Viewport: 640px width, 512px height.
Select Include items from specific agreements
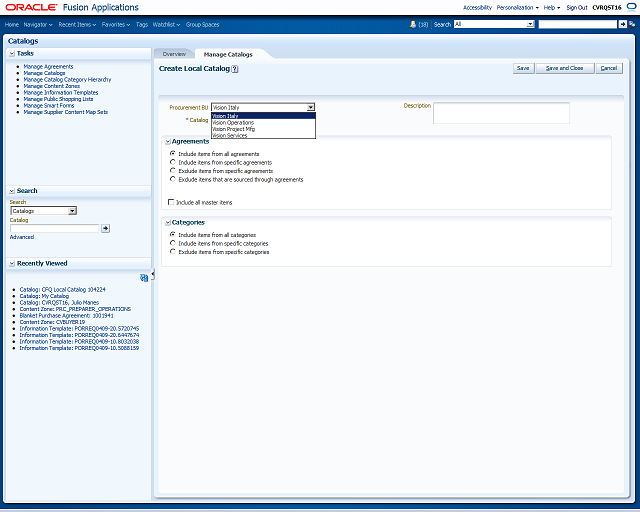[173, 162]
